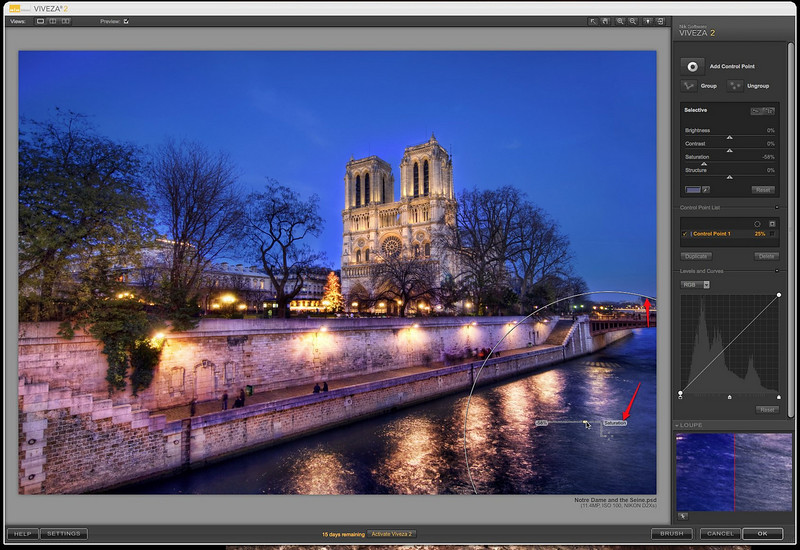Expand the Selective sliders view icon
The width and height of the screenshot is (800, 550).
point(769,111)
